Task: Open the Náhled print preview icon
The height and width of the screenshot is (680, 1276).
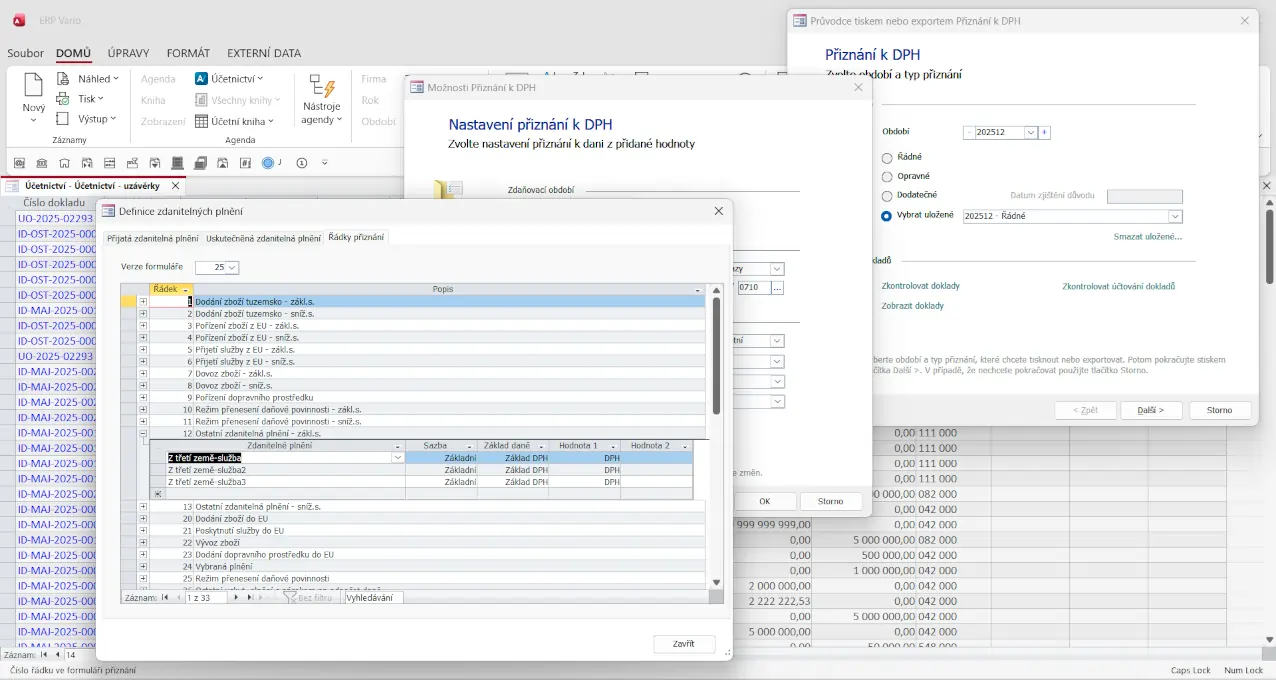Action: click(x=63, y=79)
